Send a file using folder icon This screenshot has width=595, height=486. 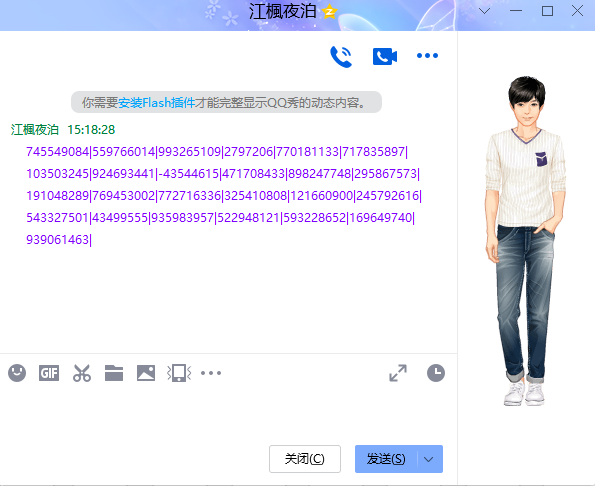click(114, 373)
